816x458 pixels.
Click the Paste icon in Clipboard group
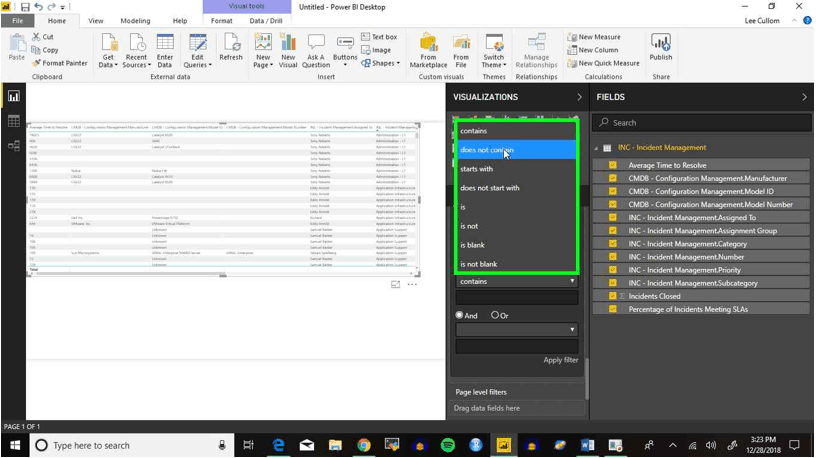[17, 43]
